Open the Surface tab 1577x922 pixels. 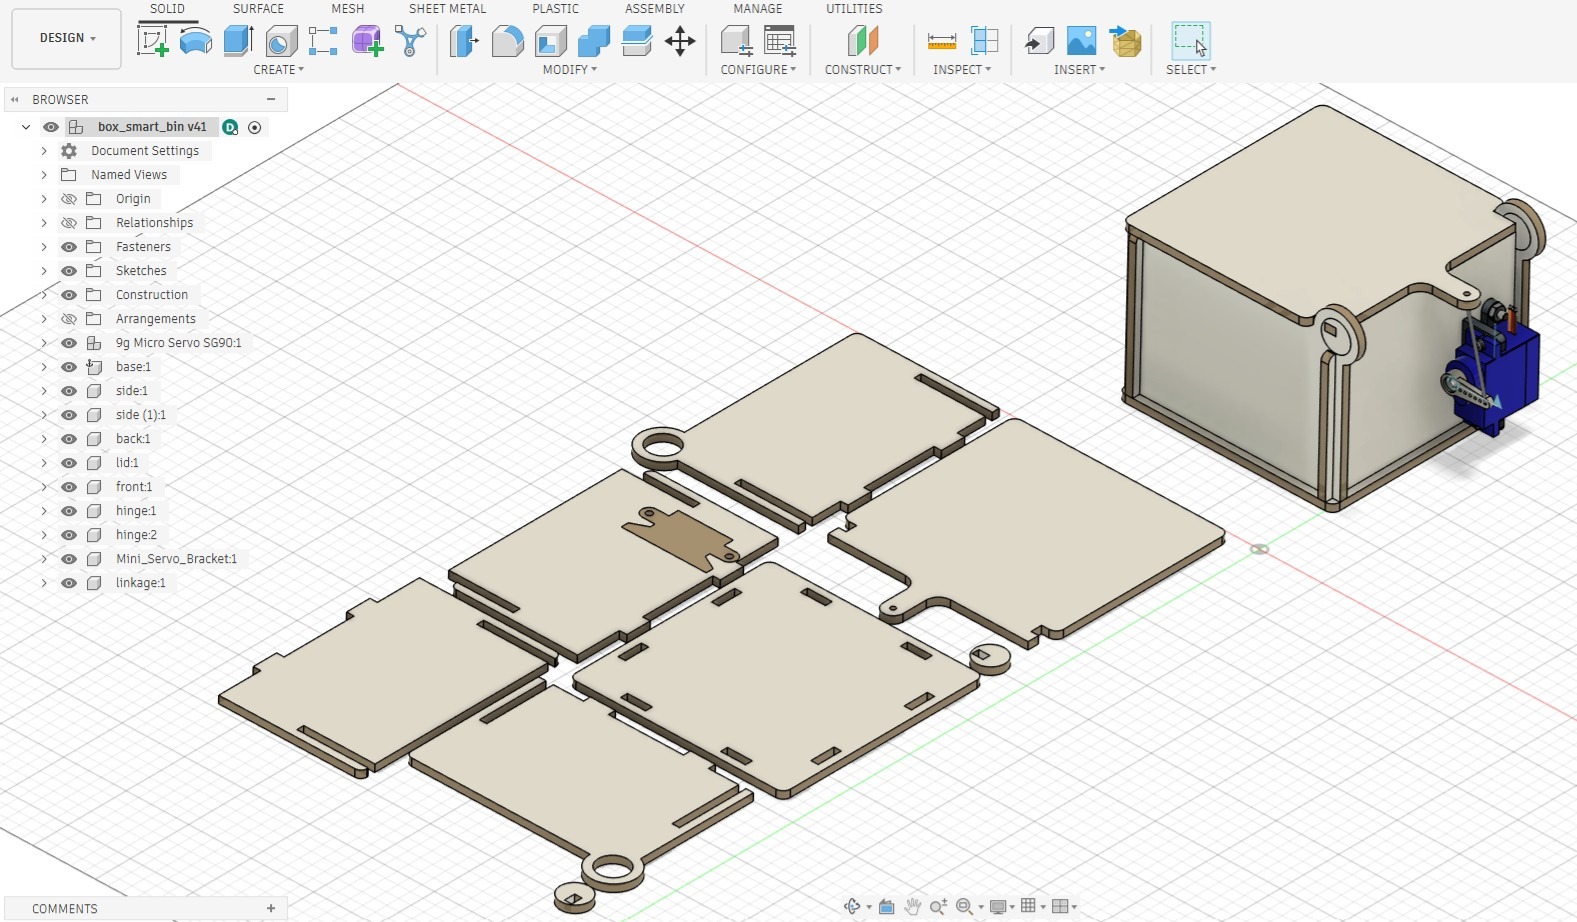coord(258,9)
